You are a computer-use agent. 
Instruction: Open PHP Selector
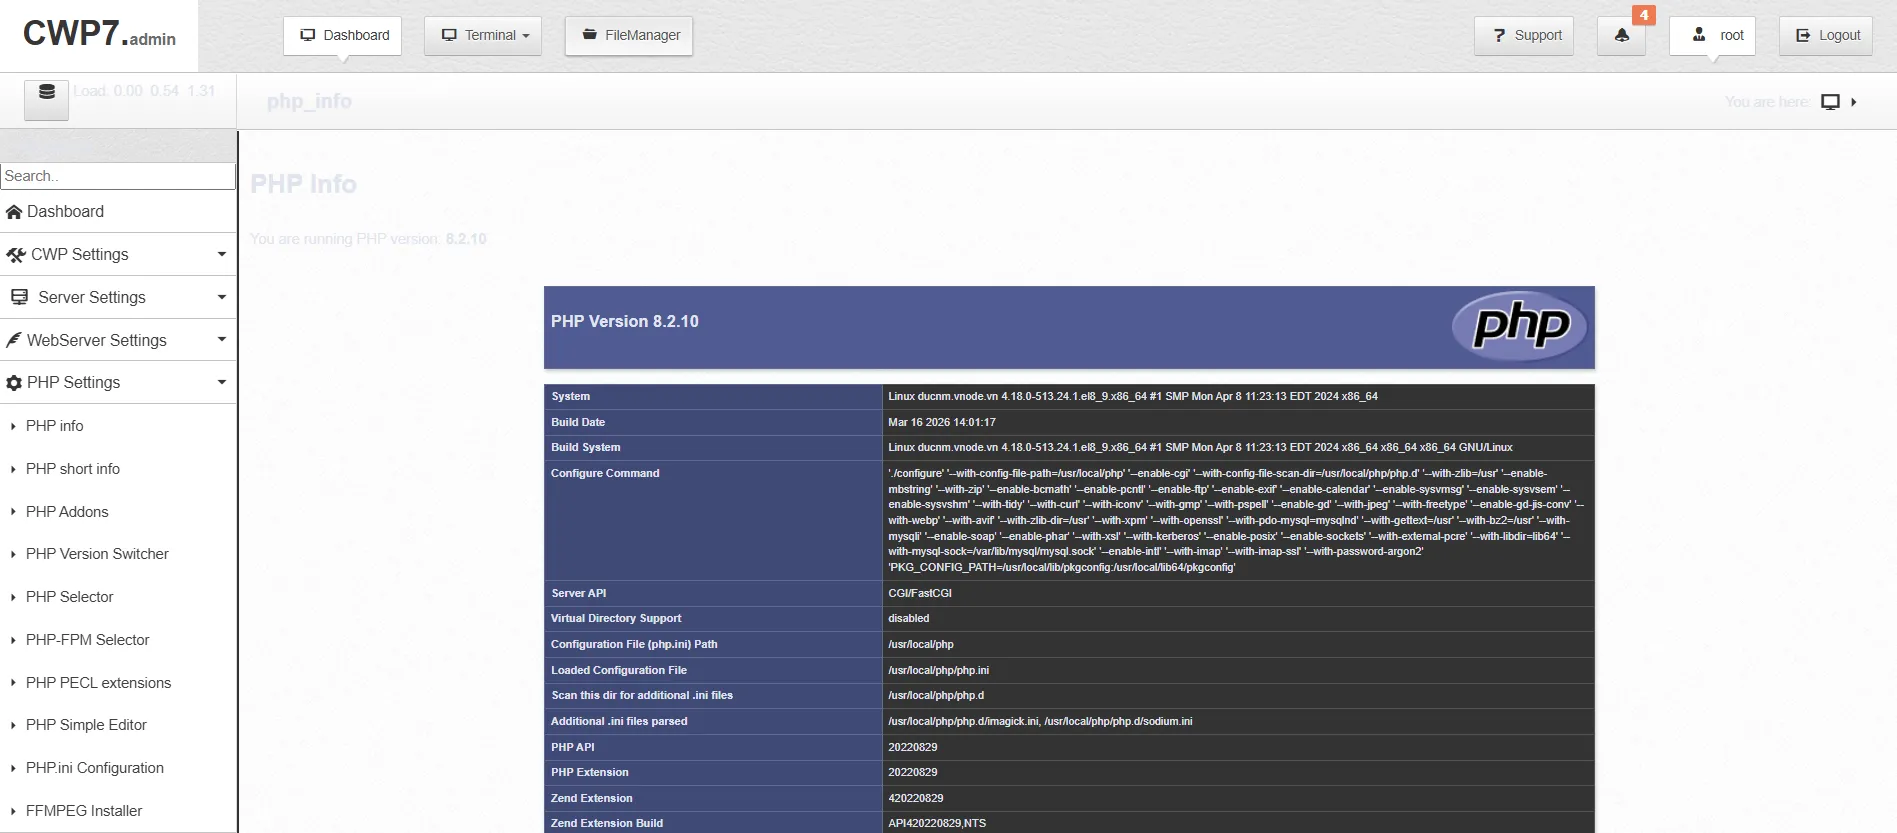click(69, 597)
